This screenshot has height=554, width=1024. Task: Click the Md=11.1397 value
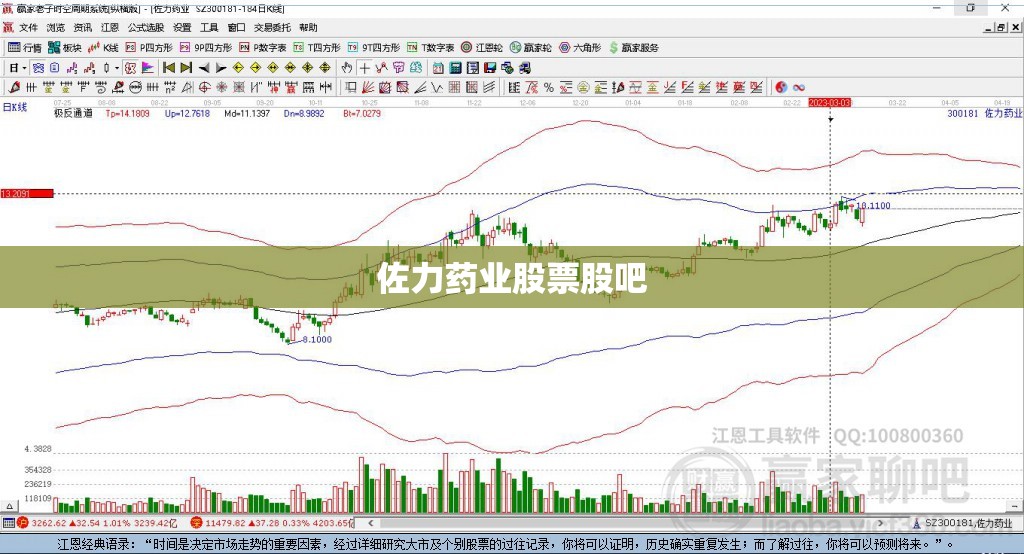[x=247, y=113]
